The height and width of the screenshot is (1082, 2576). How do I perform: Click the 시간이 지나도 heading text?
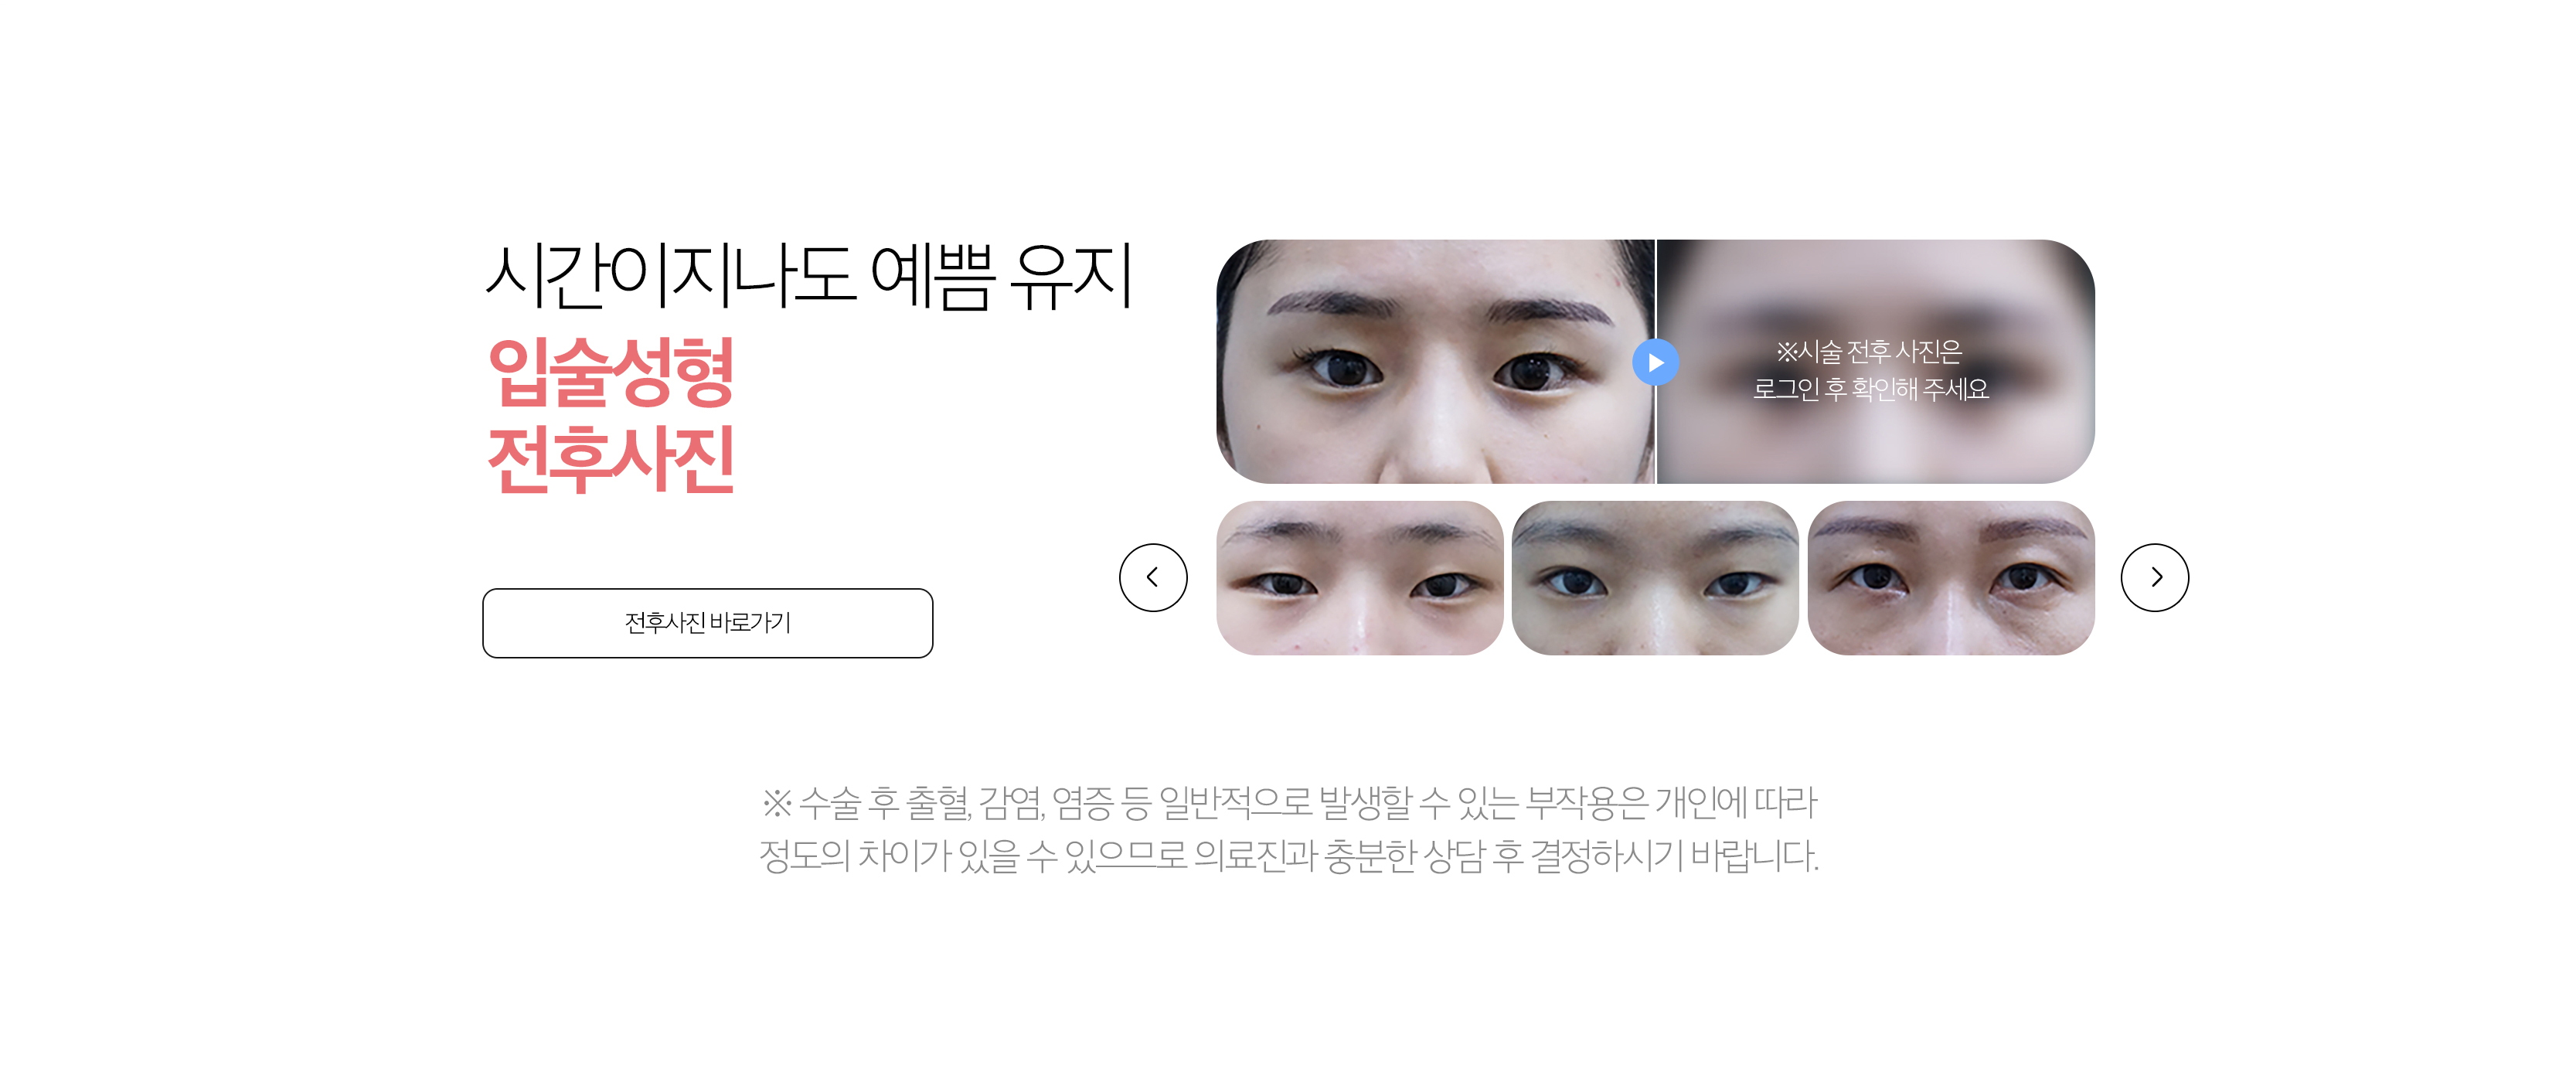pos(670,275)
